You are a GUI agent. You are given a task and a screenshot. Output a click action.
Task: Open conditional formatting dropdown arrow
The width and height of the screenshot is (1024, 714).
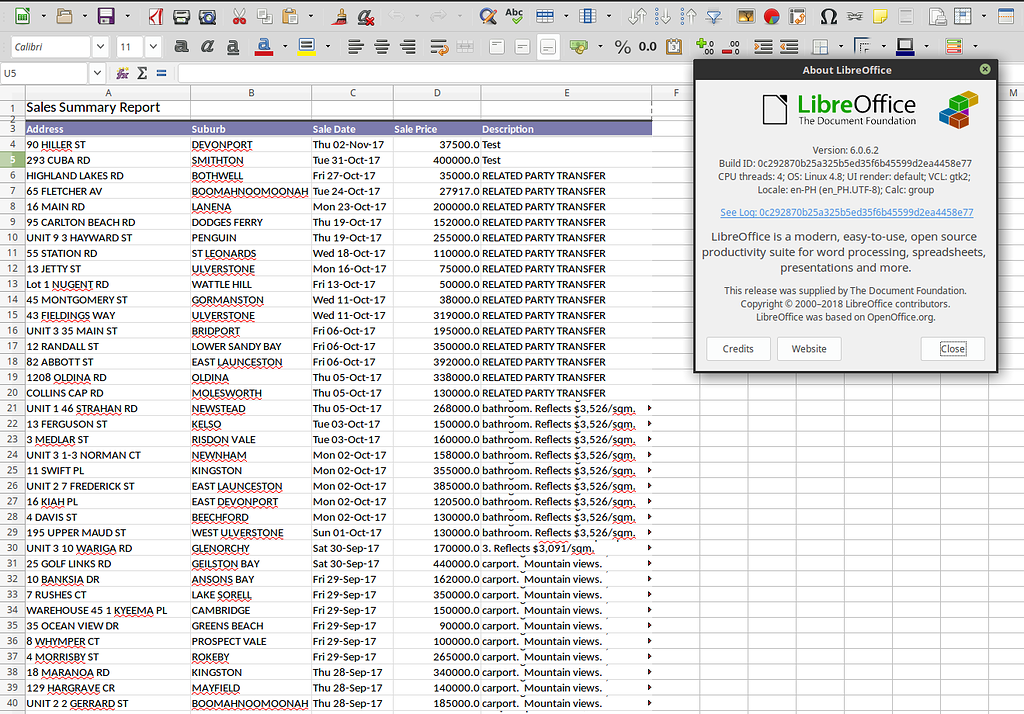975,46
